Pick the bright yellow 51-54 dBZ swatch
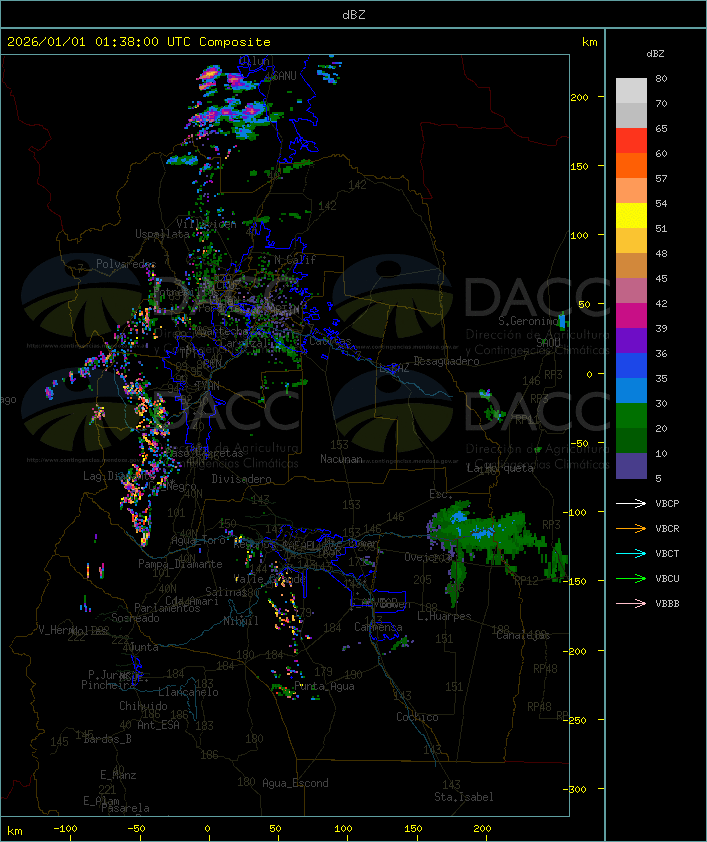 [x=631, y=215]
